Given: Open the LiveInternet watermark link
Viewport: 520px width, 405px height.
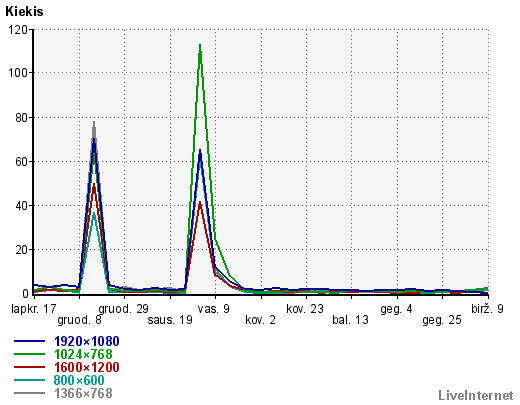Looking at the screenshot, I should (x=476, y=396).
